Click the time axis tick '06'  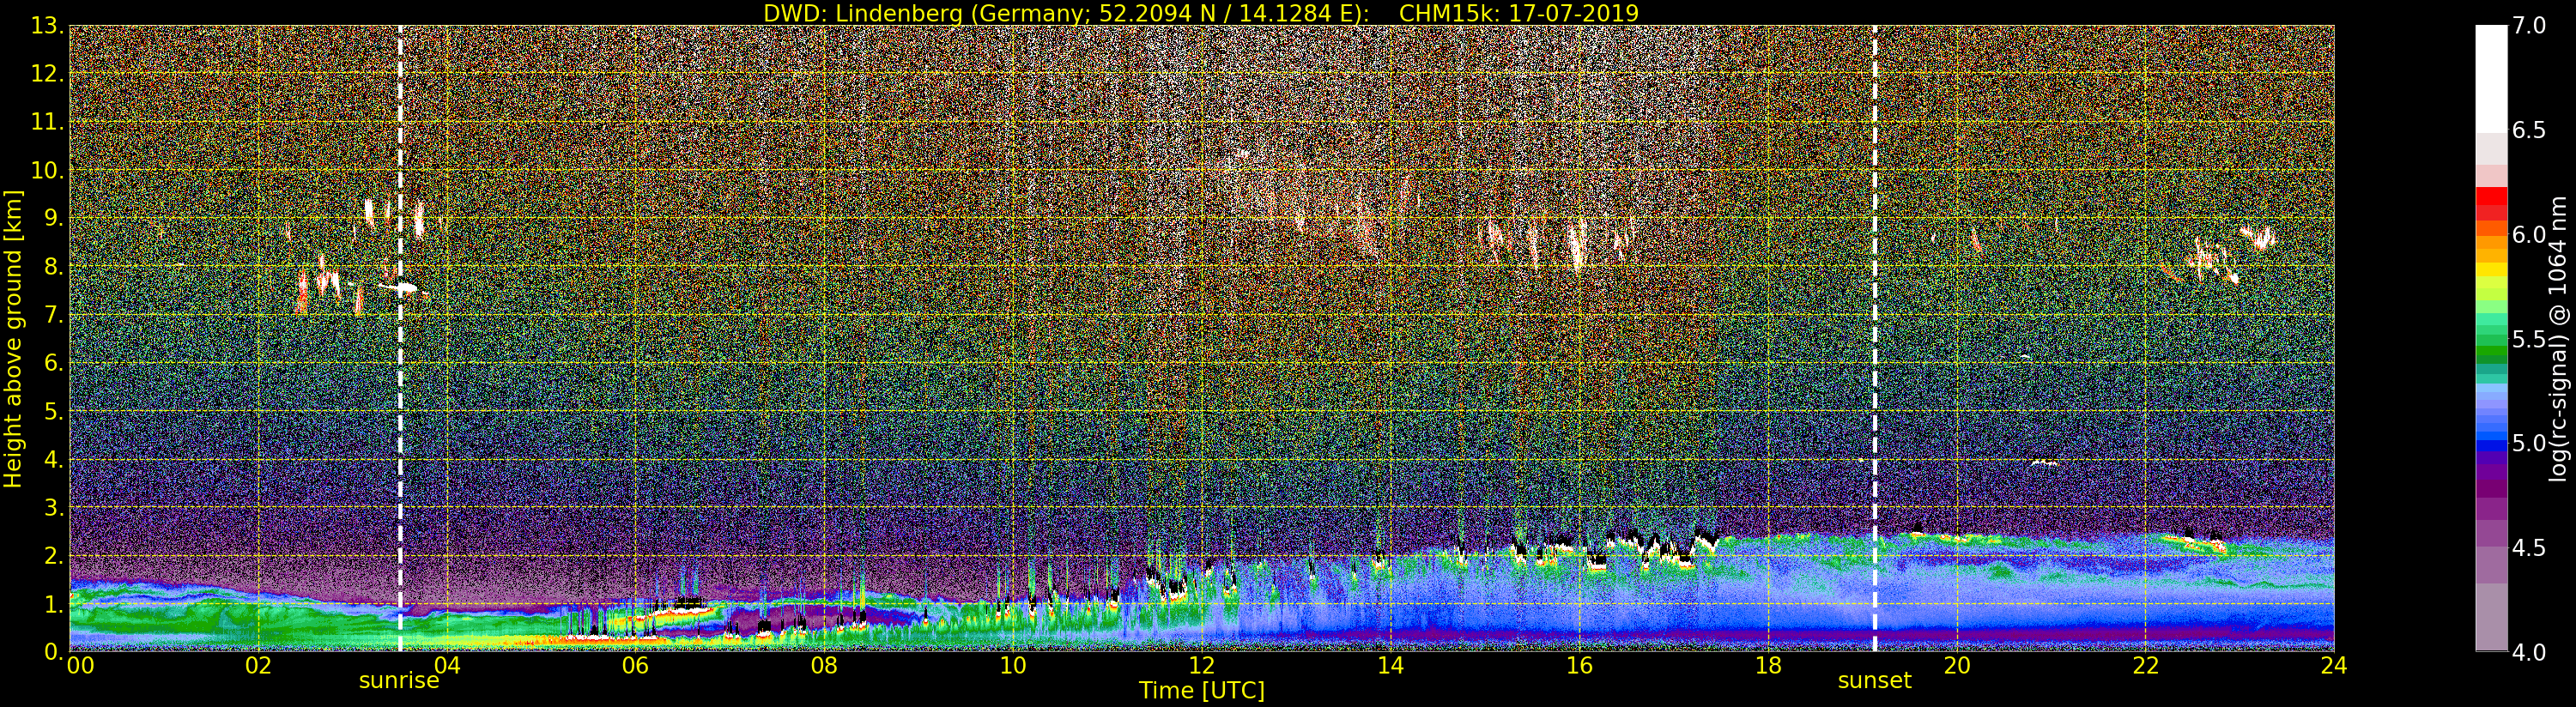pyautogui.click(x=635, y=665)
